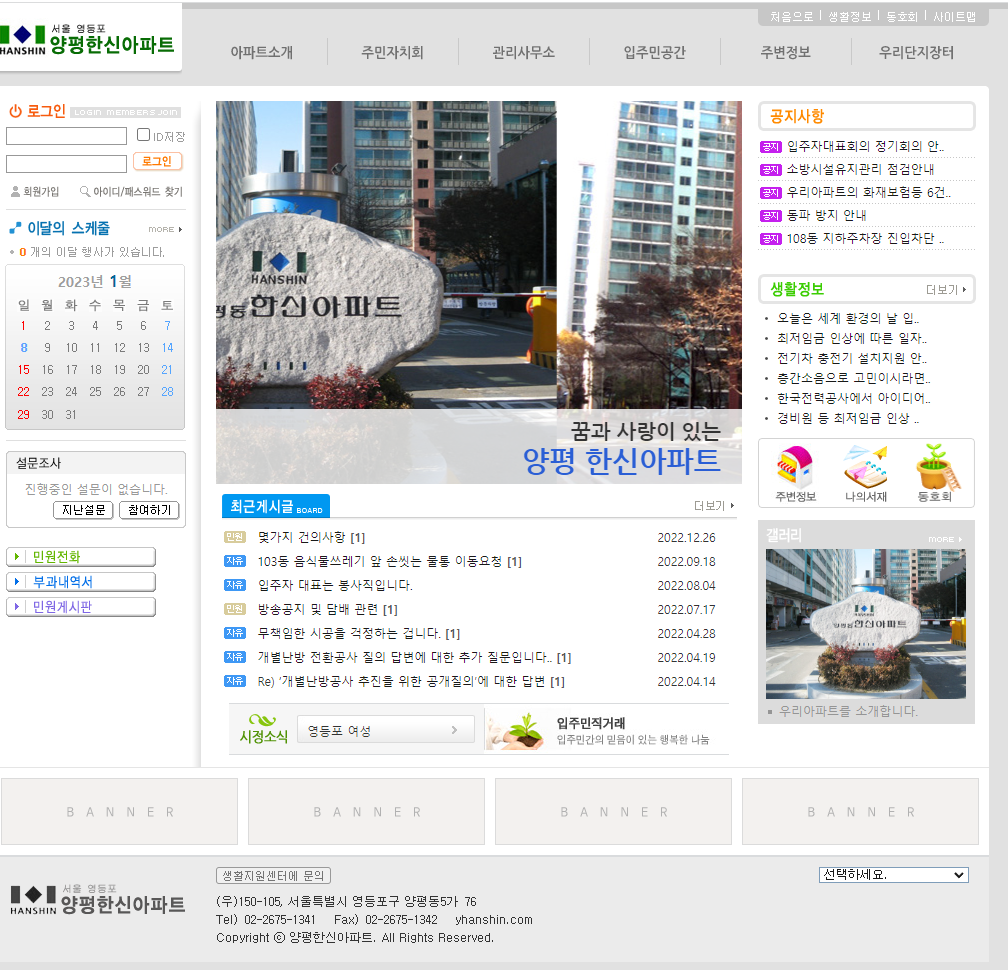Viewport: 1008px width, 970px height.
Task: Click 더보기 beside 최근게시글 board
Action: pyautogui.click(x=714, y=506)
